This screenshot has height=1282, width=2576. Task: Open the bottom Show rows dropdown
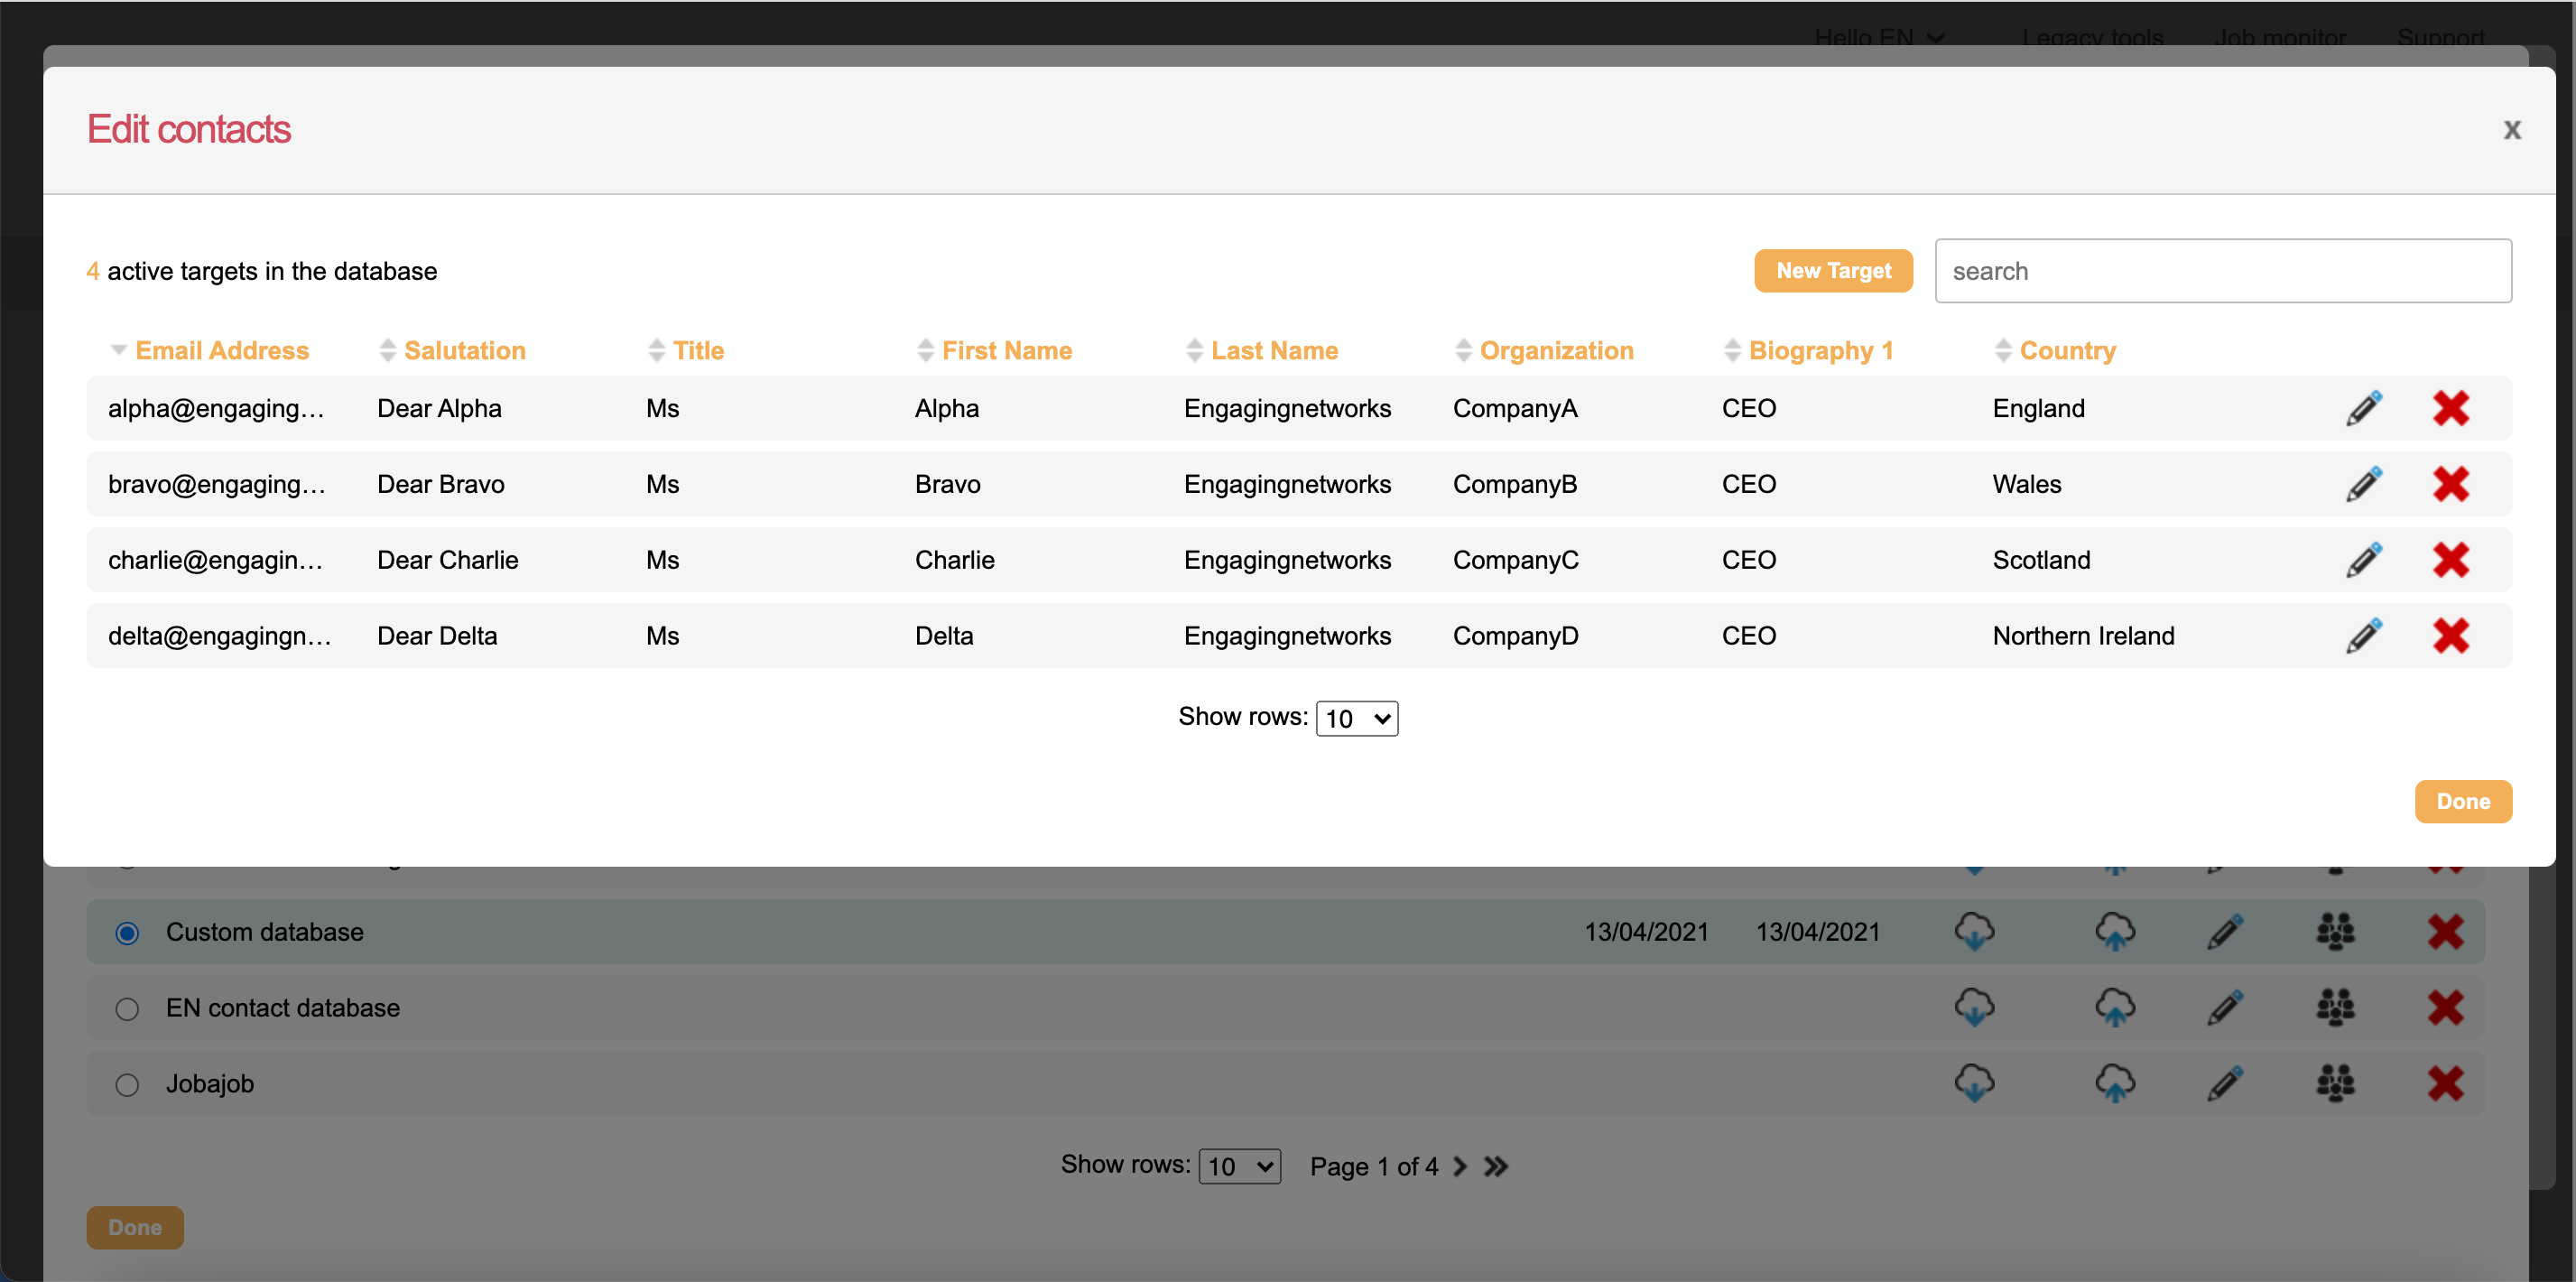coord(1239,1166)
